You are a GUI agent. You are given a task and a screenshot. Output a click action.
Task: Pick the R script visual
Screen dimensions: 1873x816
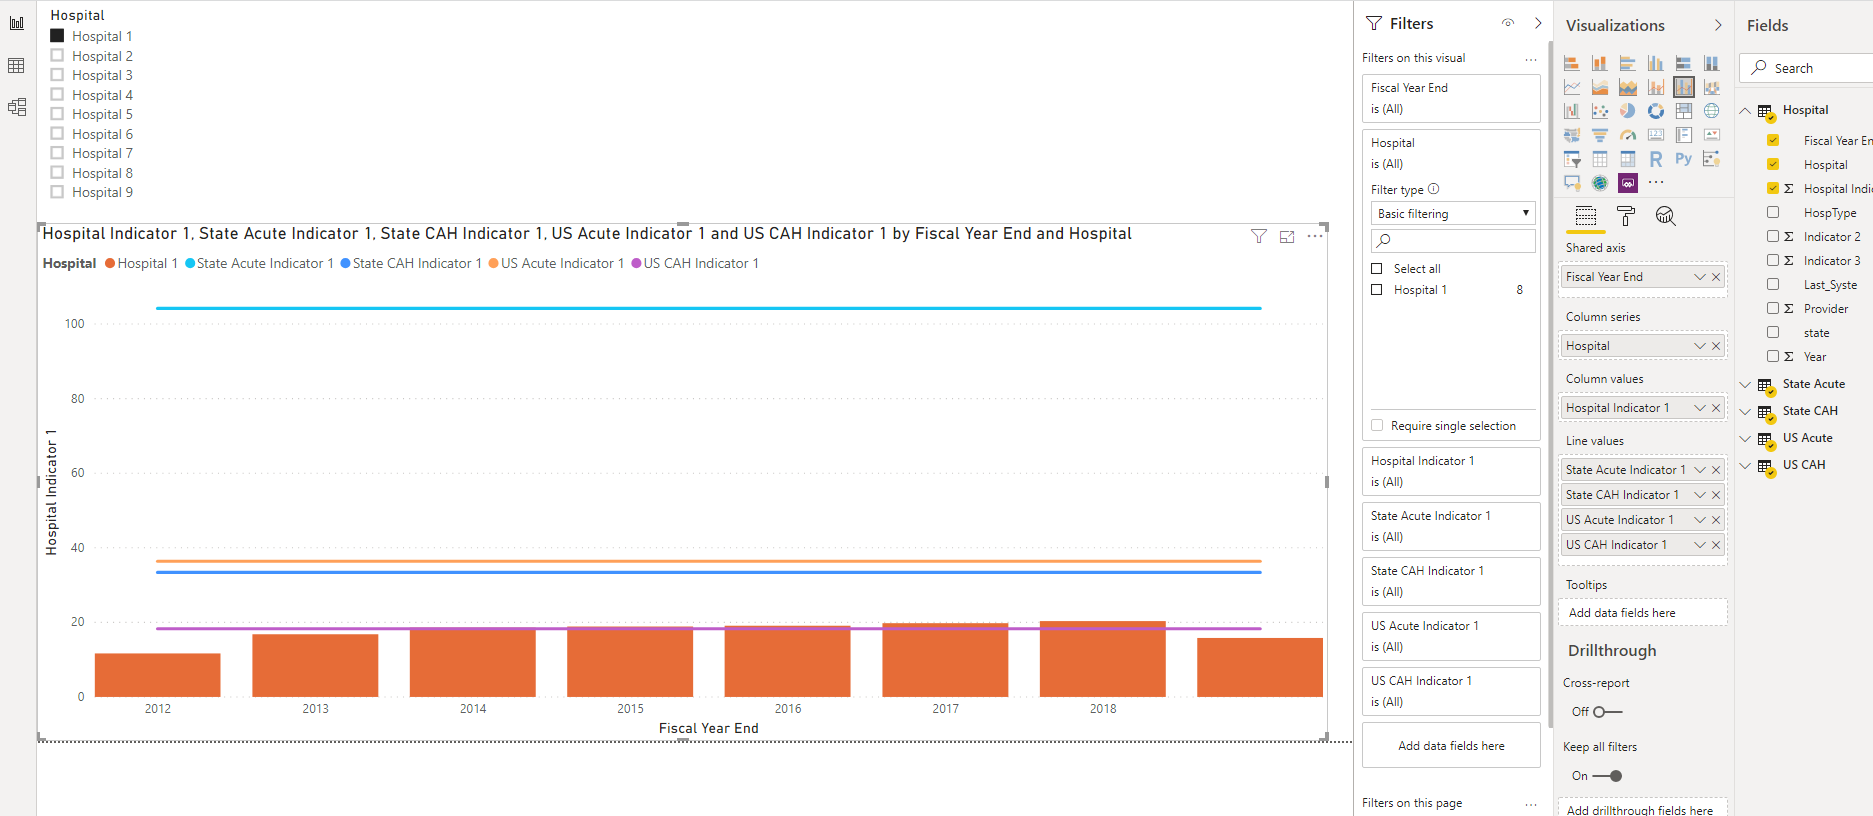coord(1656,159)
